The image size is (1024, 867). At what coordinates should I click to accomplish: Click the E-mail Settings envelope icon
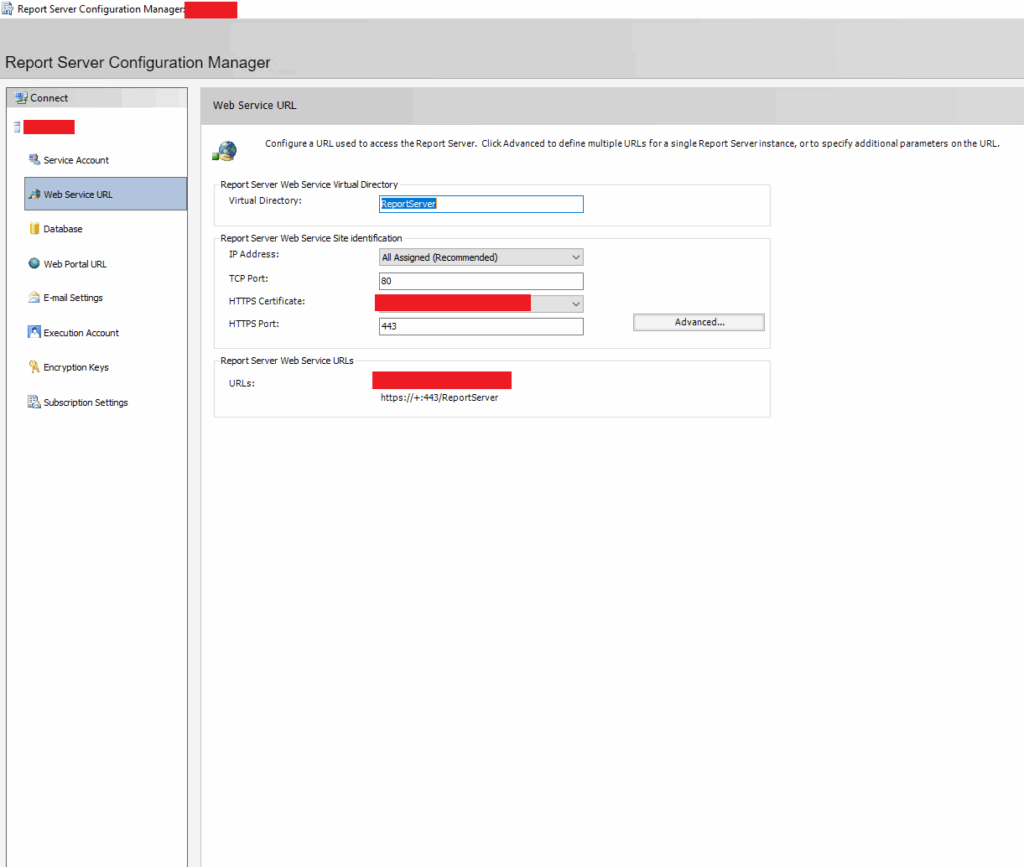point(34,297)
